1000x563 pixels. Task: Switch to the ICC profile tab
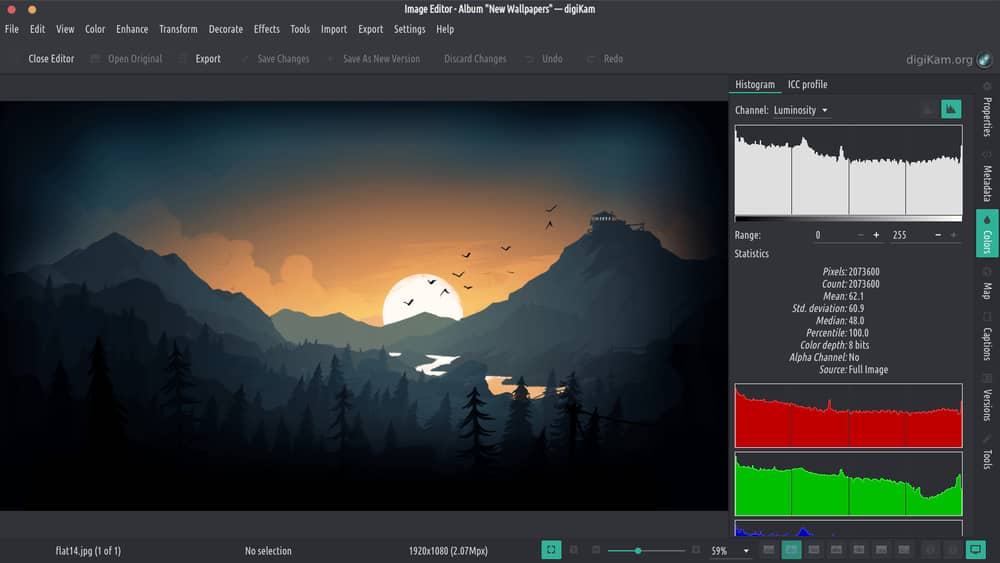807,84
